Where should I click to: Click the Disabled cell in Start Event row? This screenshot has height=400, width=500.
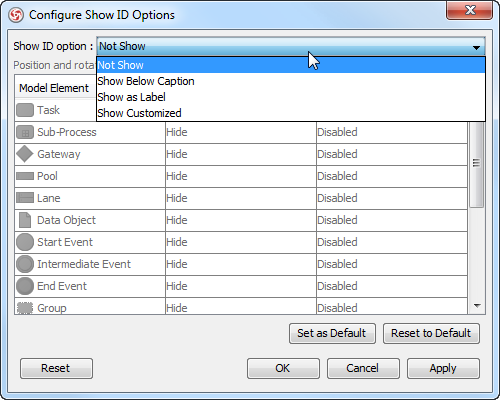coord(392,242)
